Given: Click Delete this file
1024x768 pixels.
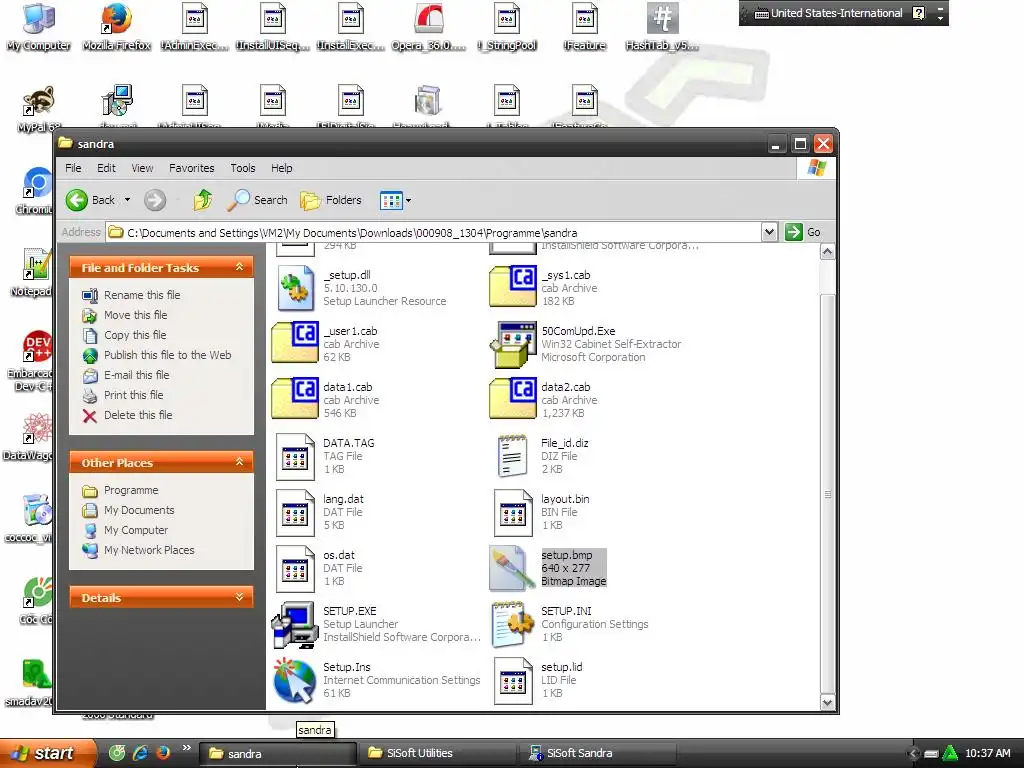Looking at the screenshot, I should (x=138, y=415).
